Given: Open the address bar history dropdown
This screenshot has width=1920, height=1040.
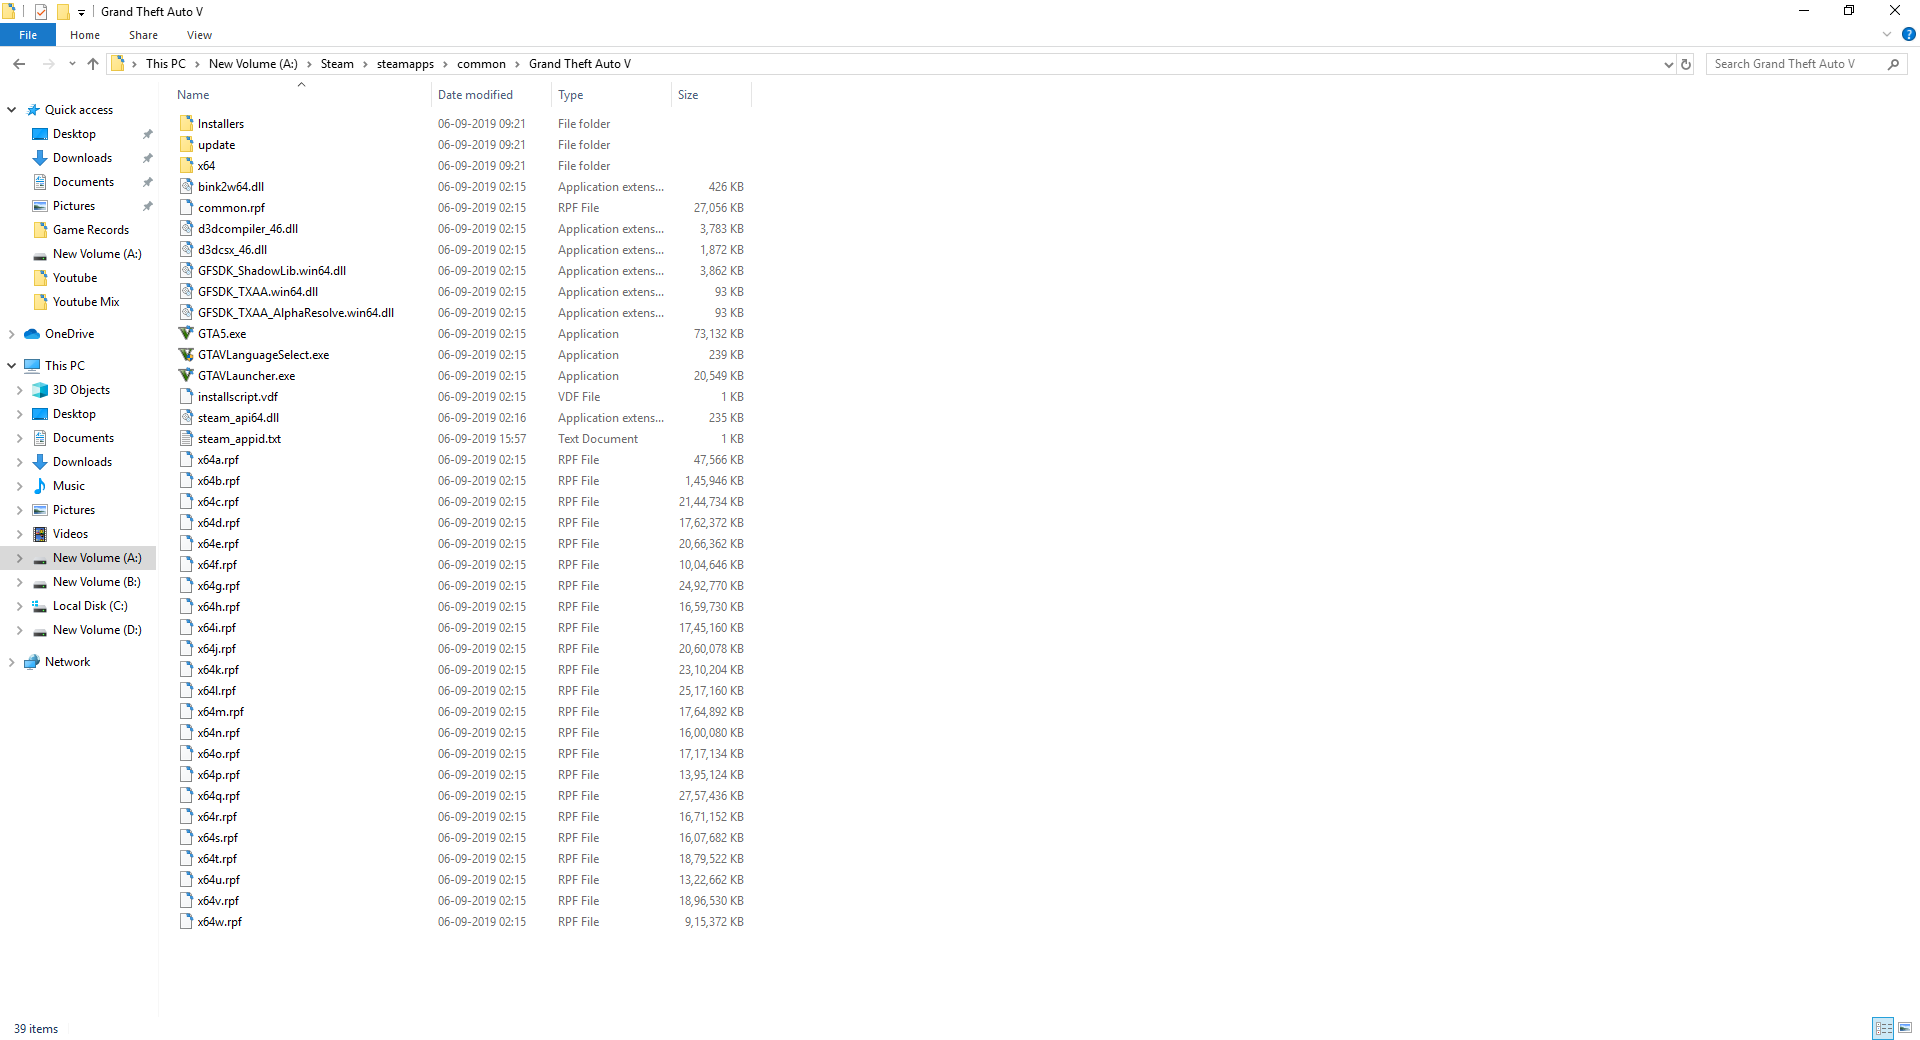Looking at the screenshot, I should (1668, 64).
